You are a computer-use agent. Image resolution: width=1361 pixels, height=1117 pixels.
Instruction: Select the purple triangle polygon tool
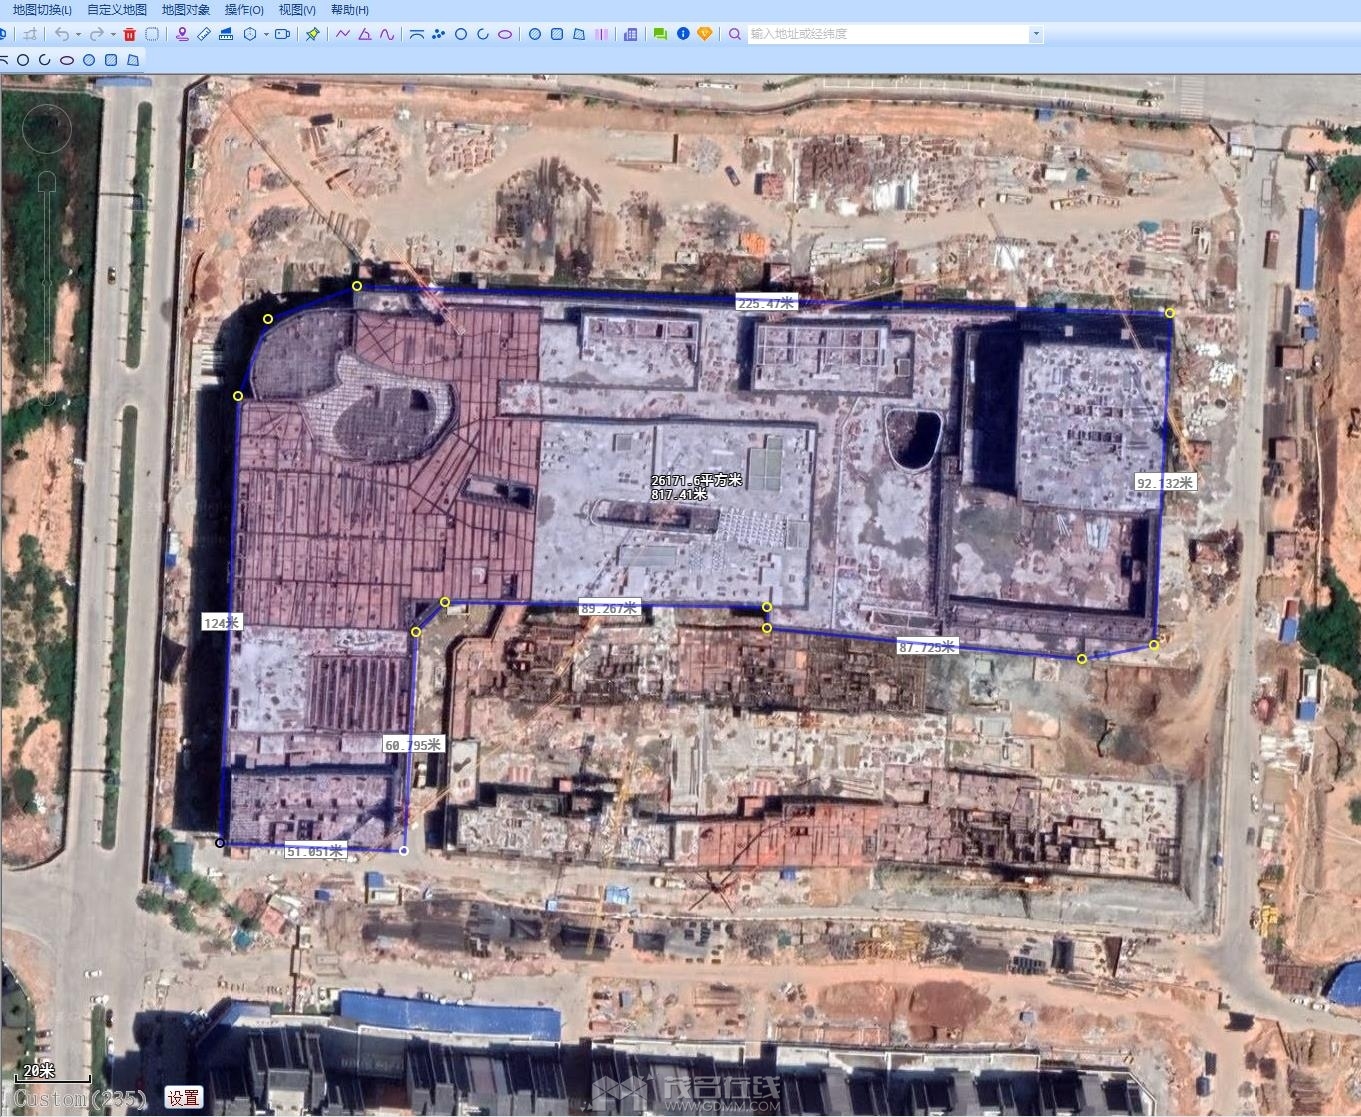(365, 34)
